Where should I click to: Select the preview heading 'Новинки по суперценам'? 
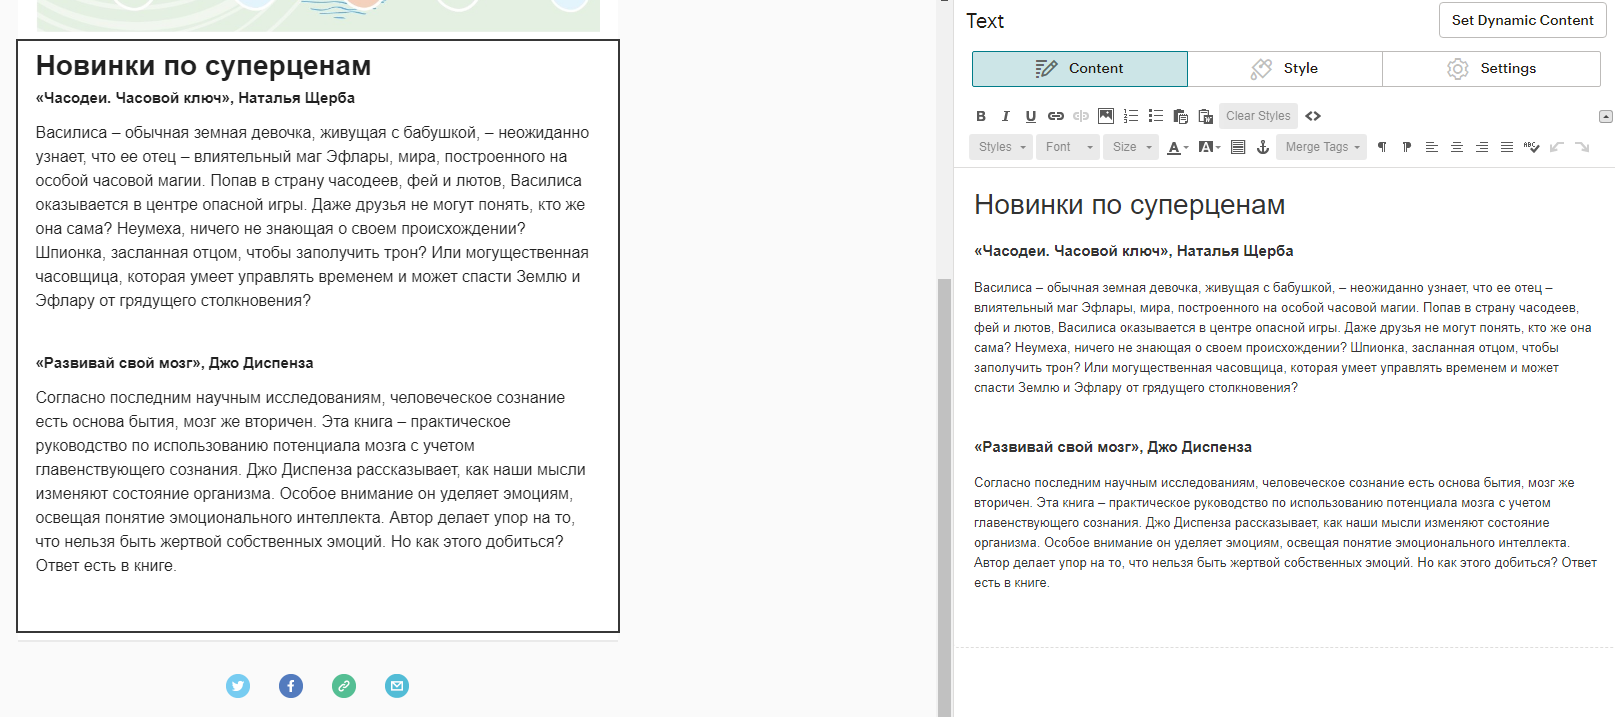pyautogui.click(x=203, y=66)
